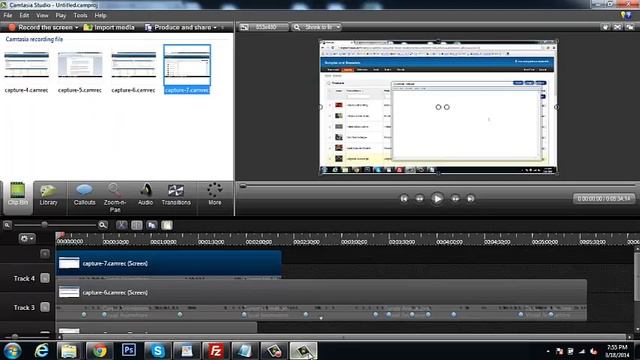Open Photoshop from taskbar
This screenshot has width=640, height=360.
pyautogui.click(x=129, y=351)
